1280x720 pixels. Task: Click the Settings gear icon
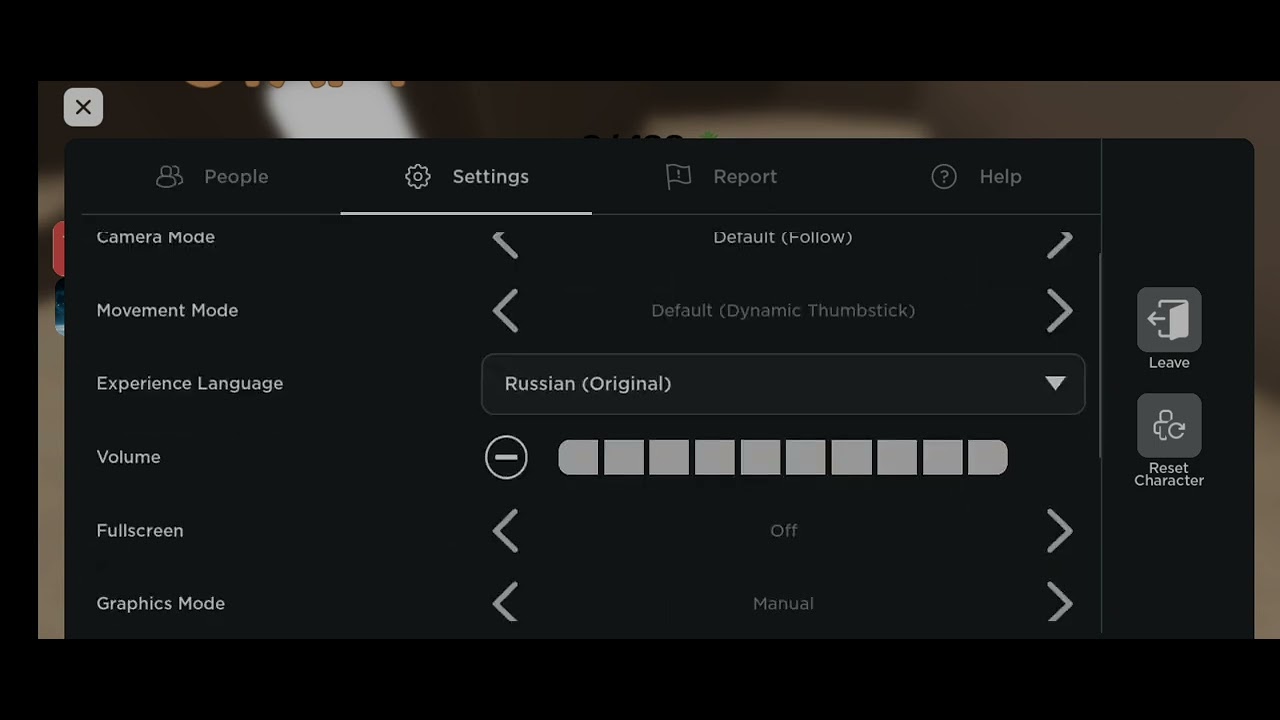coord(418,177)
